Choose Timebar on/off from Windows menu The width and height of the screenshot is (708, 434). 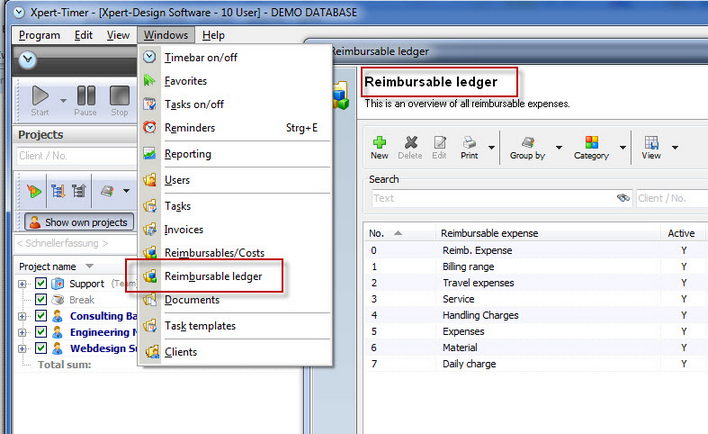click(x=235, y=57)
